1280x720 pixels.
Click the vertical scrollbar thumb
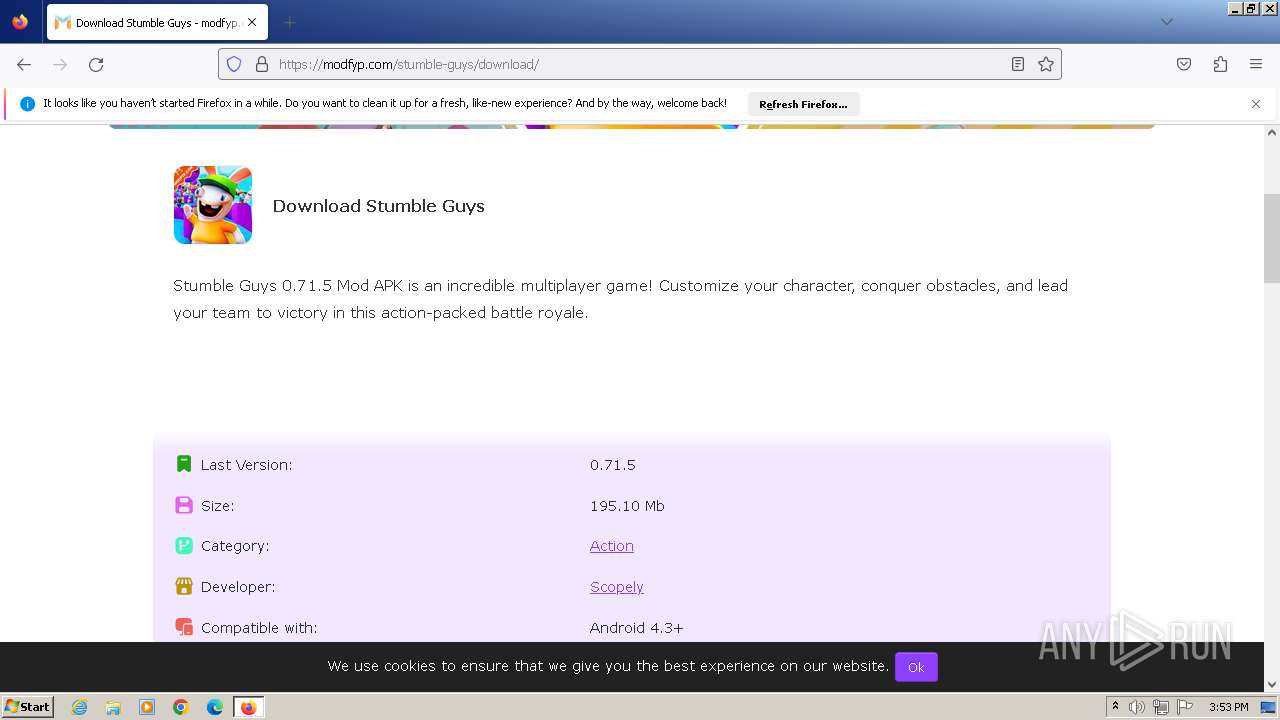[x=1272, y=238]
